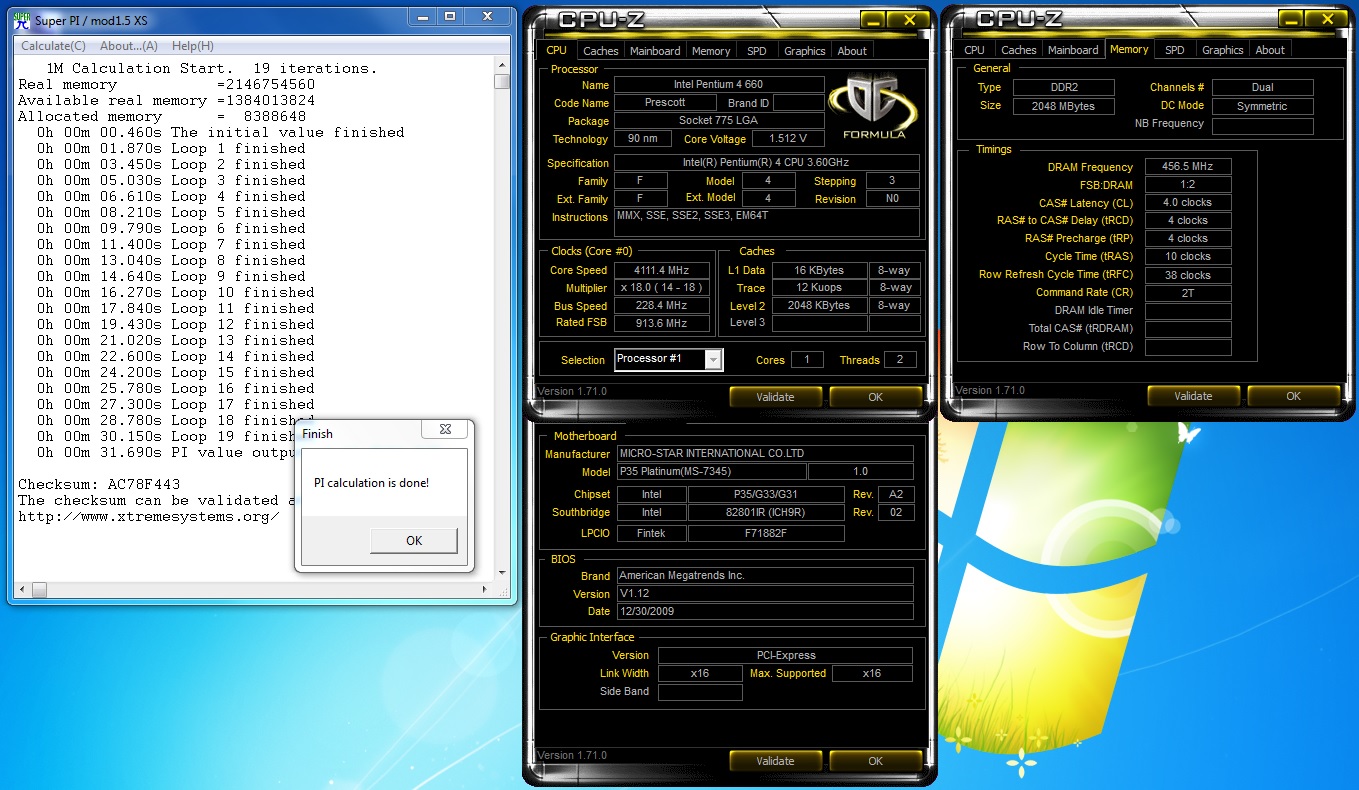This screenshot has width=1359, height=790.
Task: Click the specification 'Intel(R) Pentium(R) 4 CPU 3.60GHz'
Action: (x=767, y=163)
